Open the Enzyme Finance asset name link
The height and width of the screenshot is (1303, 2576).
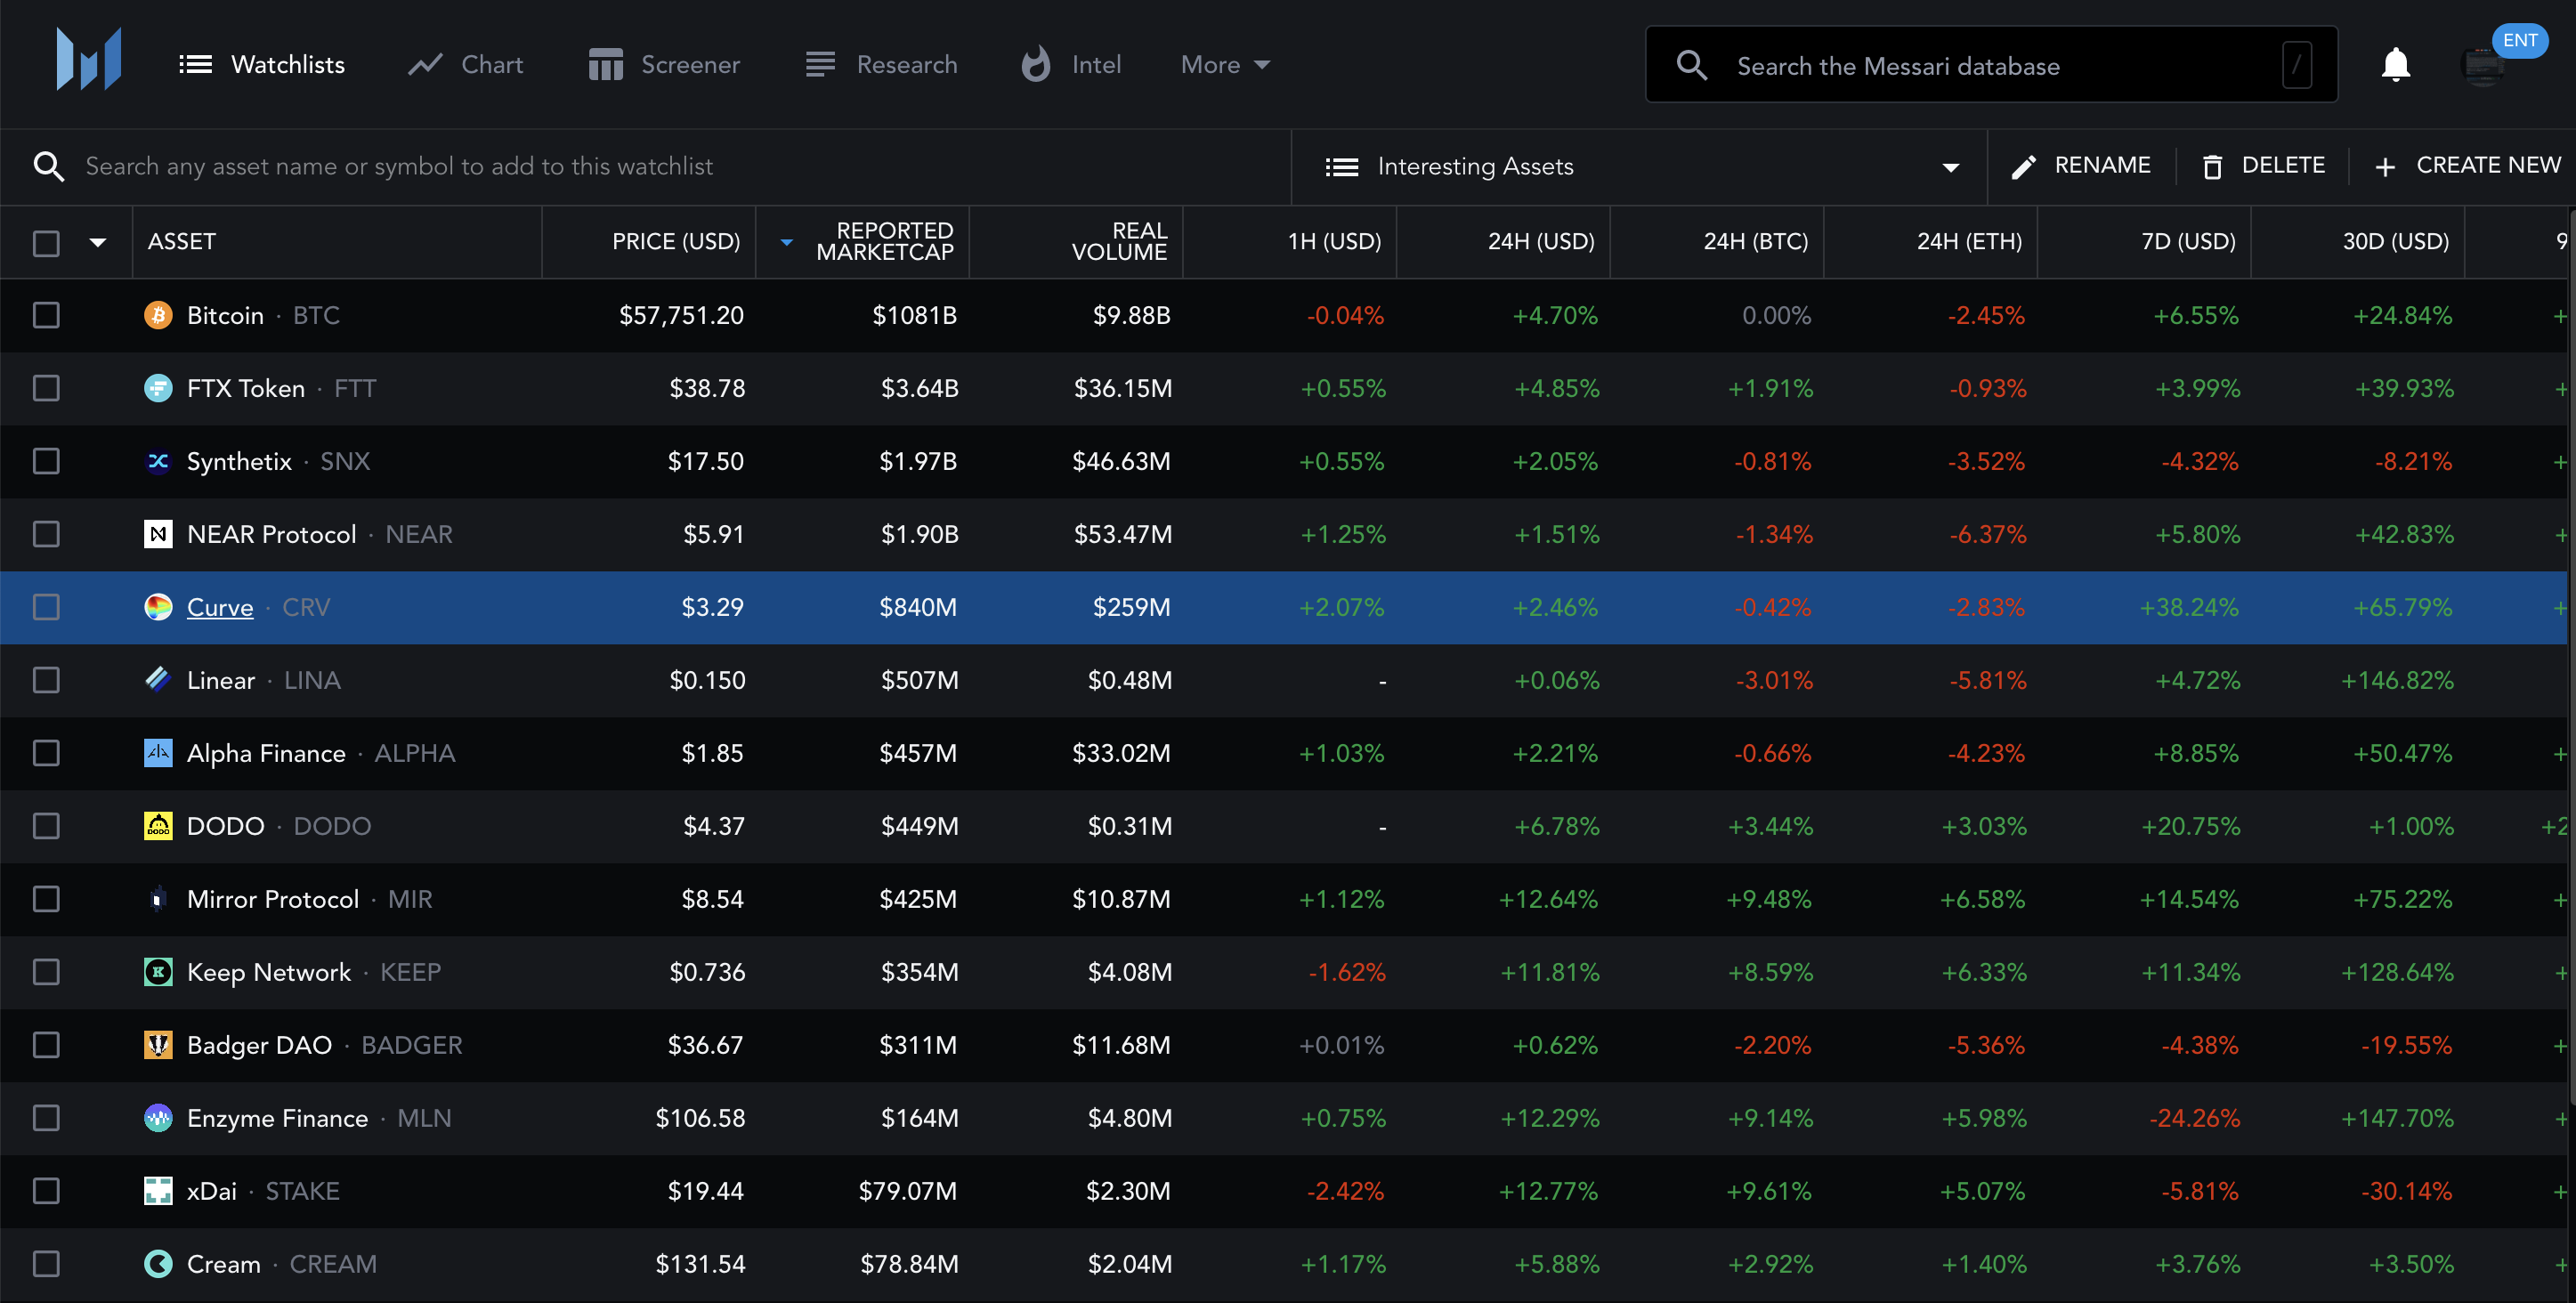[x=277, y=1118]
